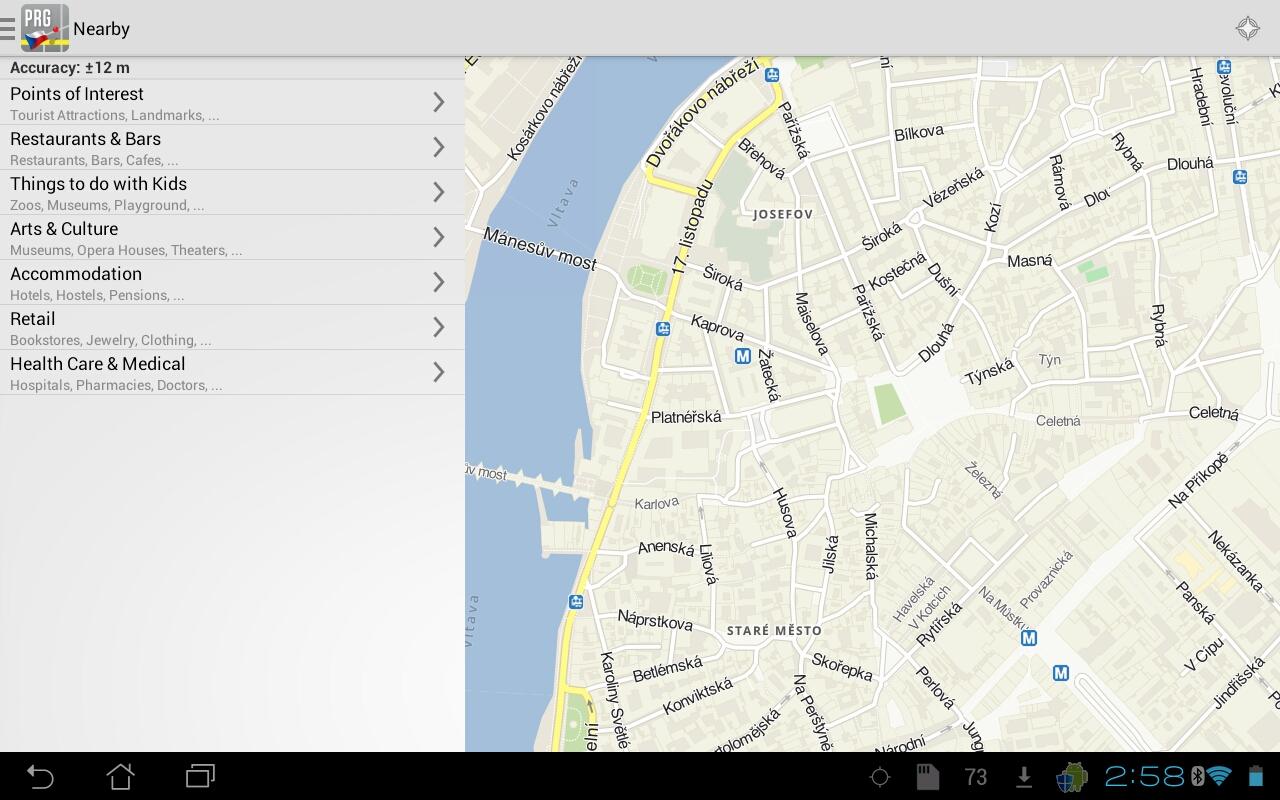Image resolution: width=1280 pixels, height=800 pixels.
Task: Tap 17. listopadu street label
Action: pyautogui.click(x=692, y=227)
